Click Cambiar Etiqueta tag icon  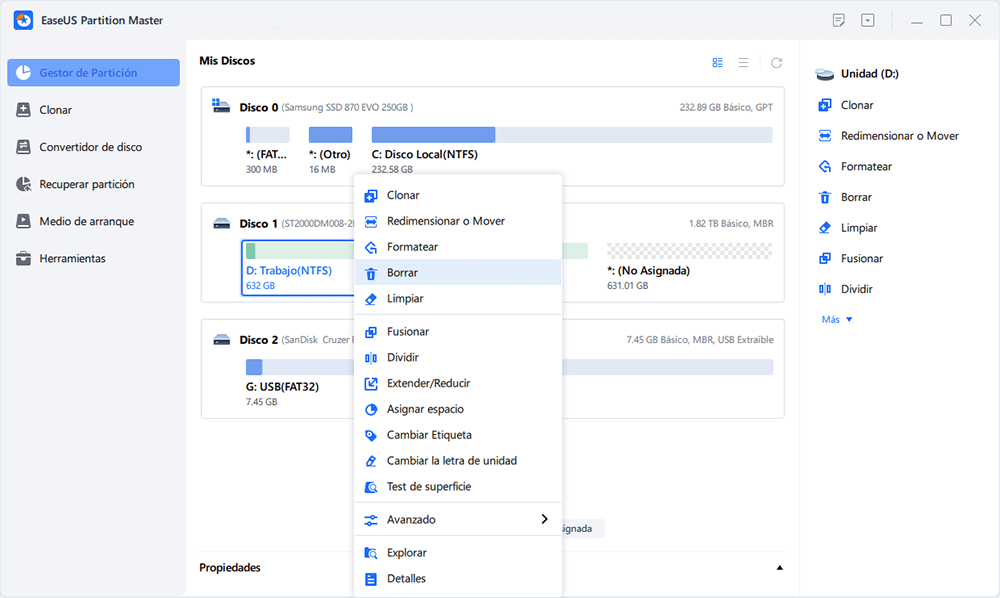click(371, 435)
